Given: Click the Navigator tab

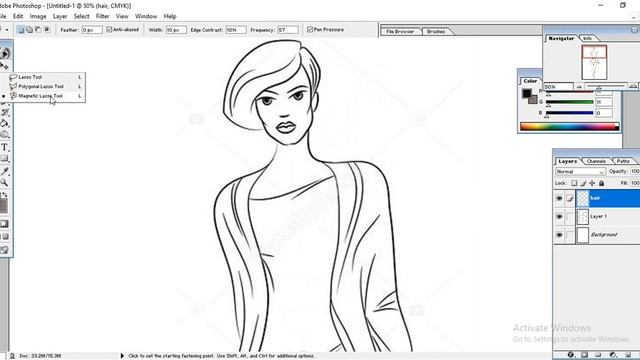Looking at the screenshot, I should tap(561, 38).
